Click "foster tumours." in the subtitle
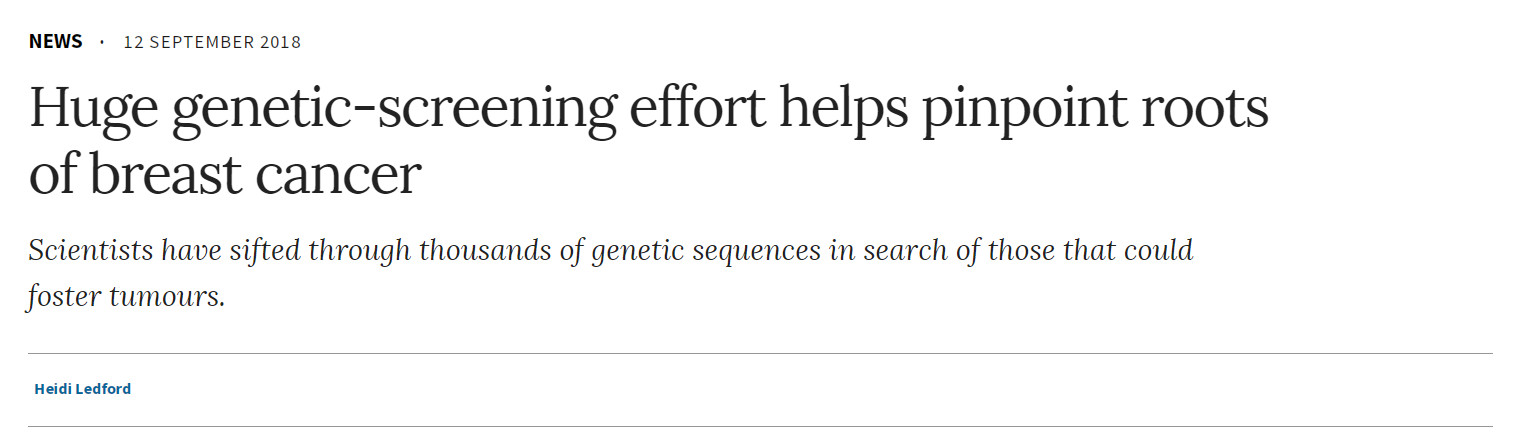The image size is (1538, 446). pyautogui.click(x=126, y=297)
